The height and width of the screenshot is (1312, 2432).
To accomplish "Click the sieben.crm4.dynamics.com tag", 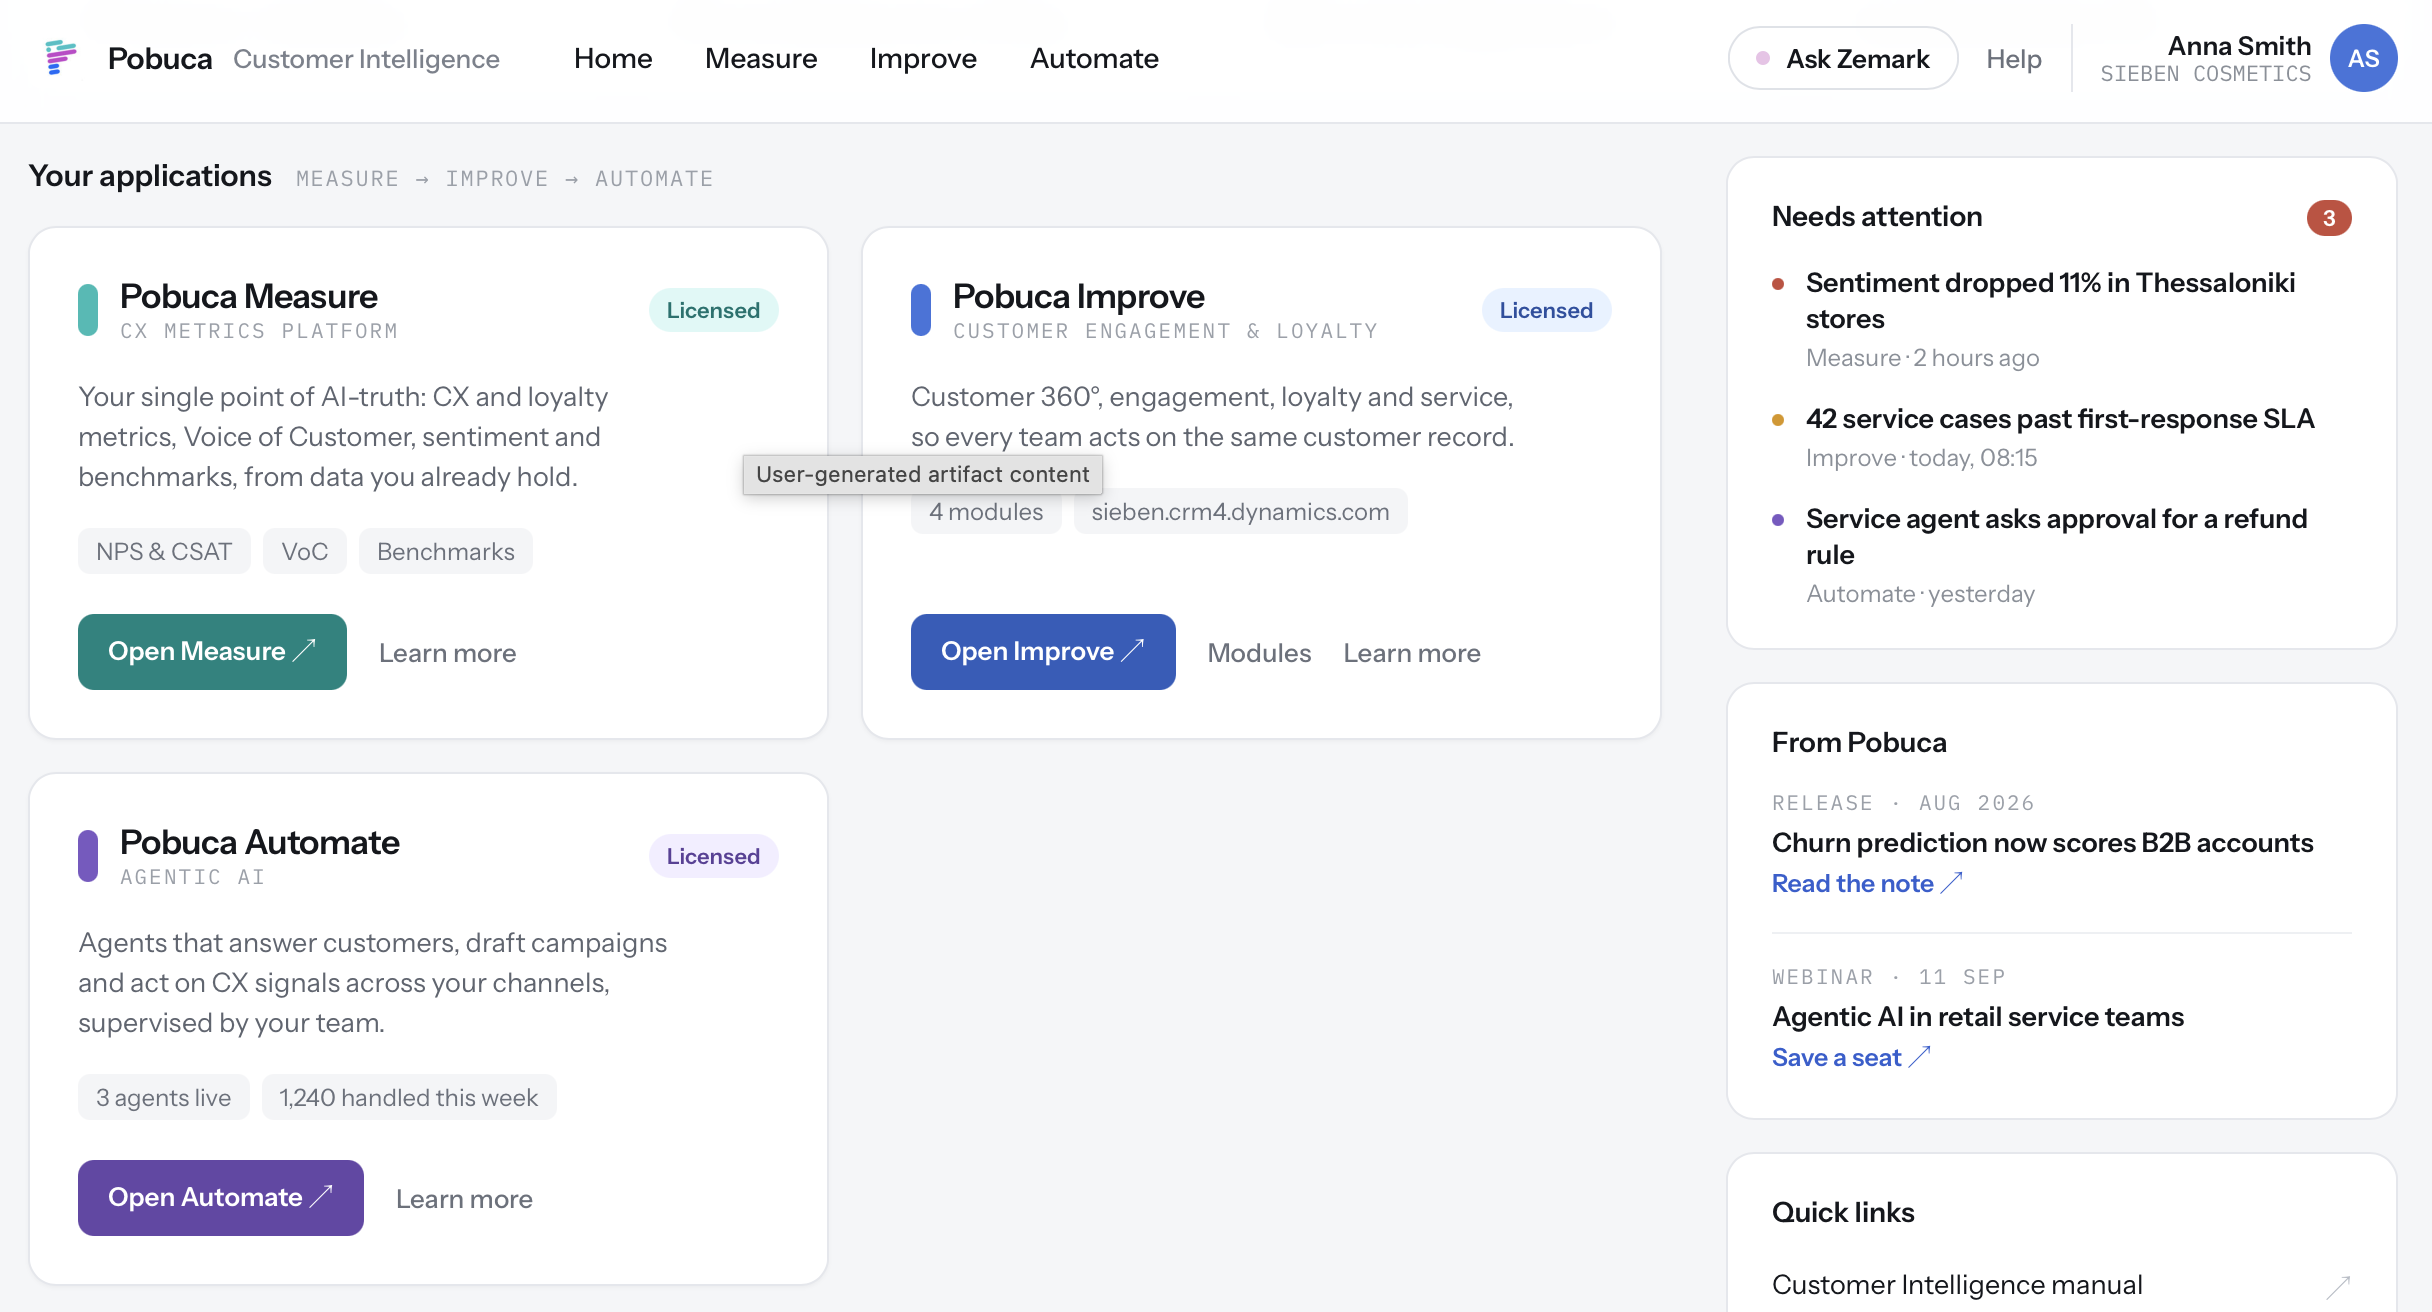I will 1240,511.
